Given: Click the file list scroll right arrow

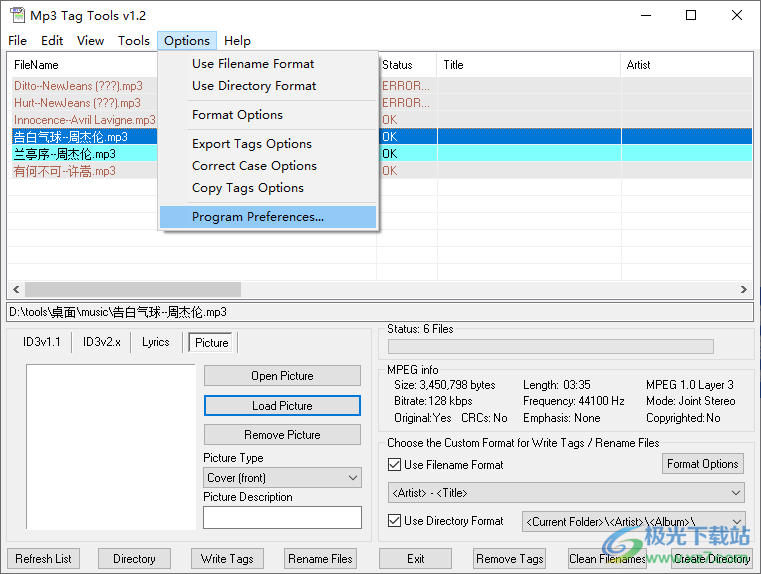Looking at the screenshot, I should pyautogui.click(x=744, y=290).
